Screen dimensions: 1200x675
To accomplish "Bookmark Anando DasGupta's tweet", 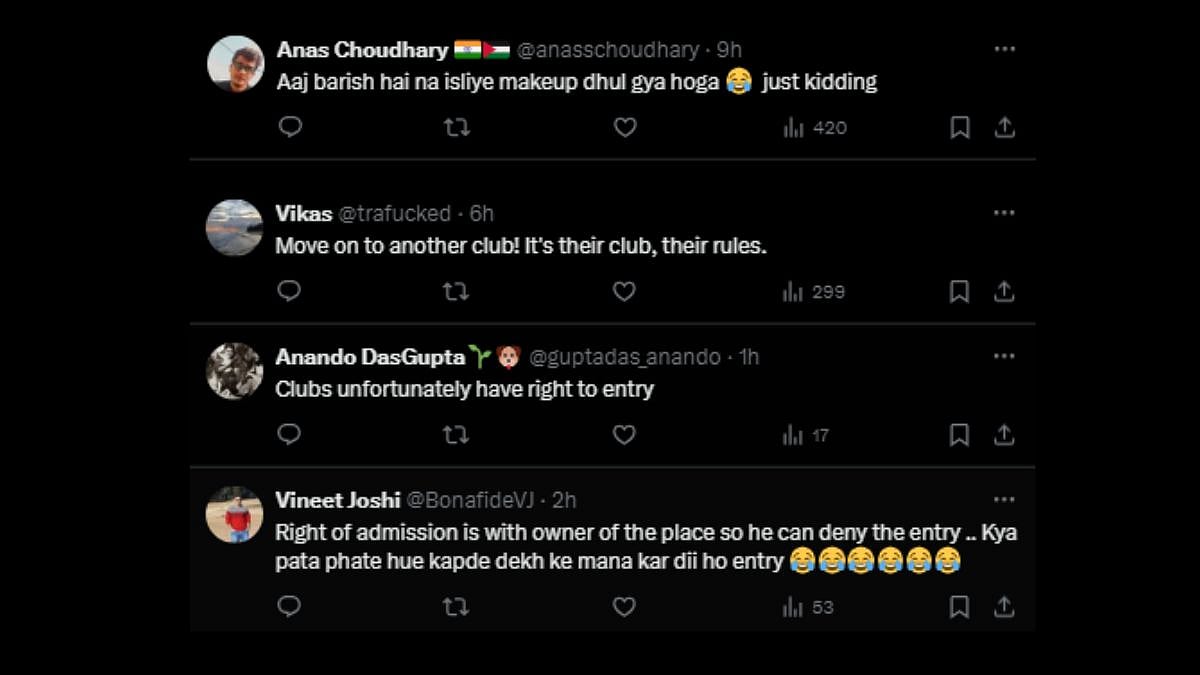I will pyautogui.click(x=959, y=435).
